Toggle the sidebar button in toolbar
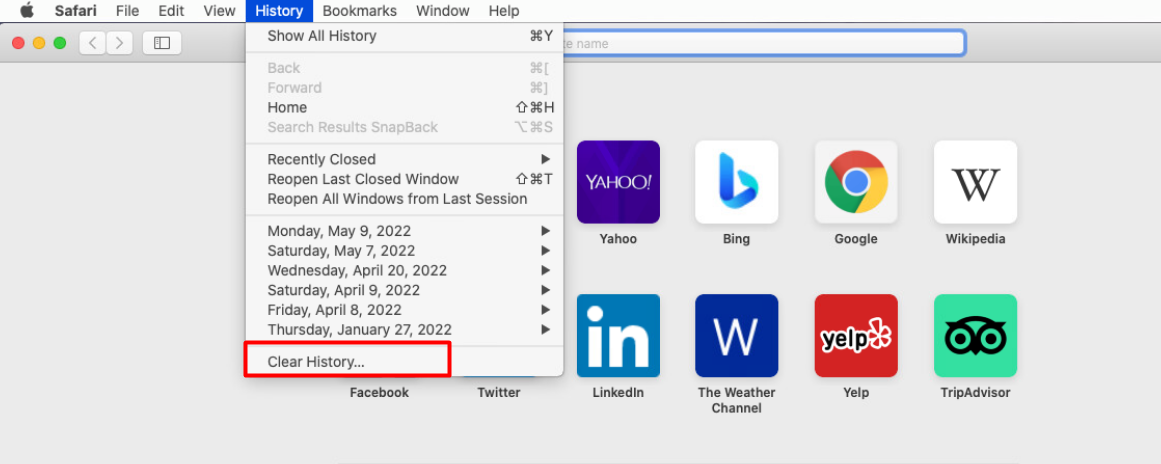 pos(162,43)
